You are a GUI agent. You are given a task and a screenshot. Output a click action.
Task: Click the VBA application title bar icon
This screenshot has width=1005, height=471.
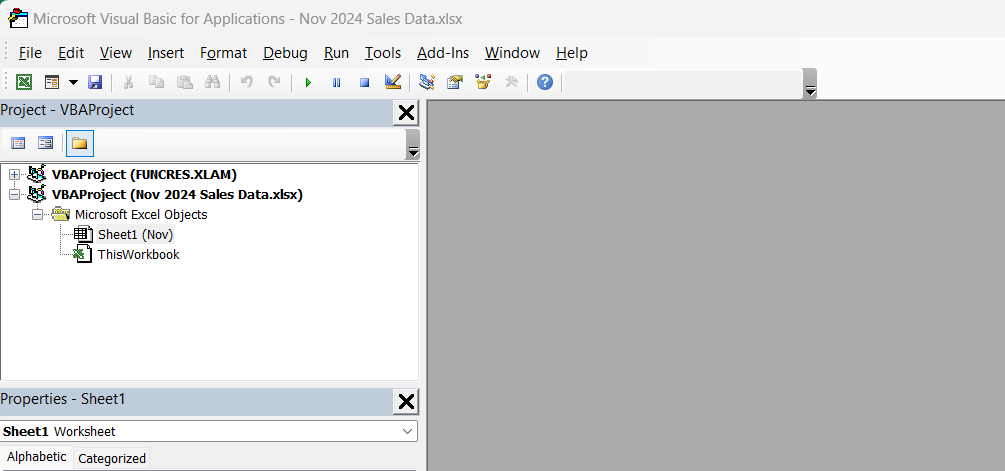[x=19, y=19]
